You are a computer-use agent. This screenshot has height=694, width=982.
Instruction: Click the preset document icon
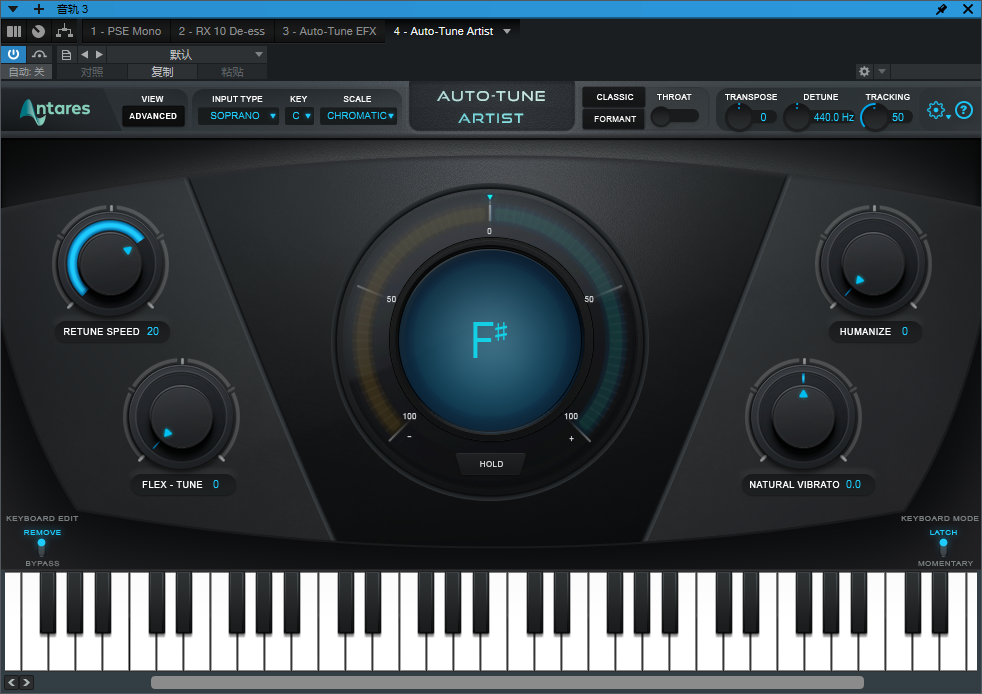tap(66, 54)
